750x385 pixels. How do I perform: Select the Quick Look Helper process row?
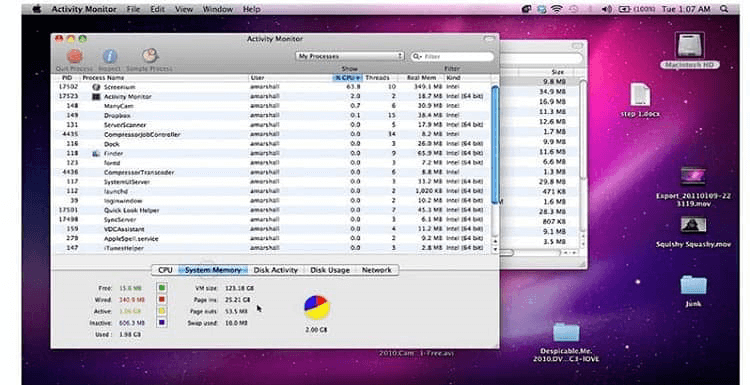tap(272, 210)
